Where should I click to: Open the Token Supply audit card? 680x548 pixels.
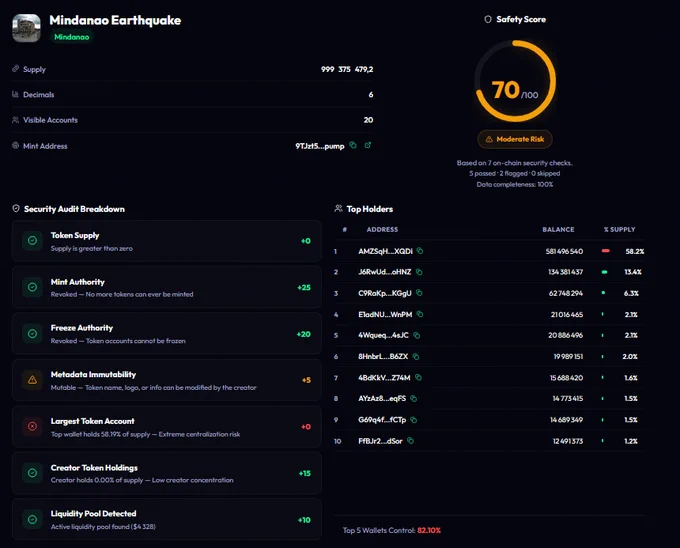167,241
